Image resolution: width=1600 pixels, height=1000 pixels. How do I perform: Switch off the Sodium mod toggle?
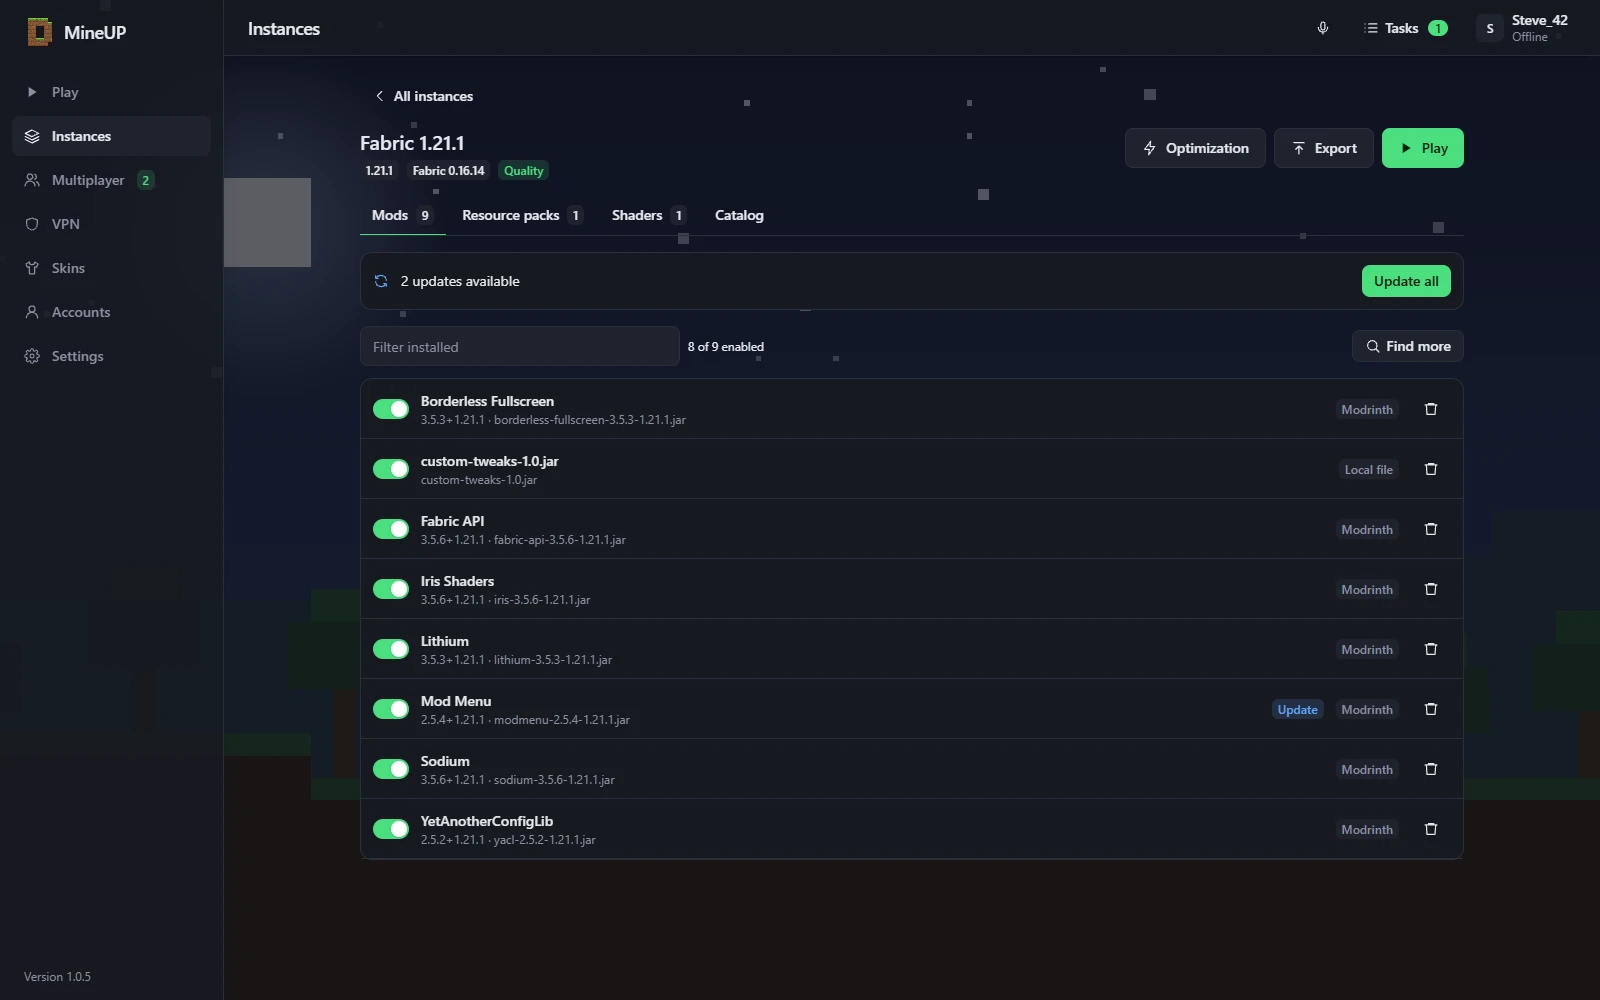point(391,769)
